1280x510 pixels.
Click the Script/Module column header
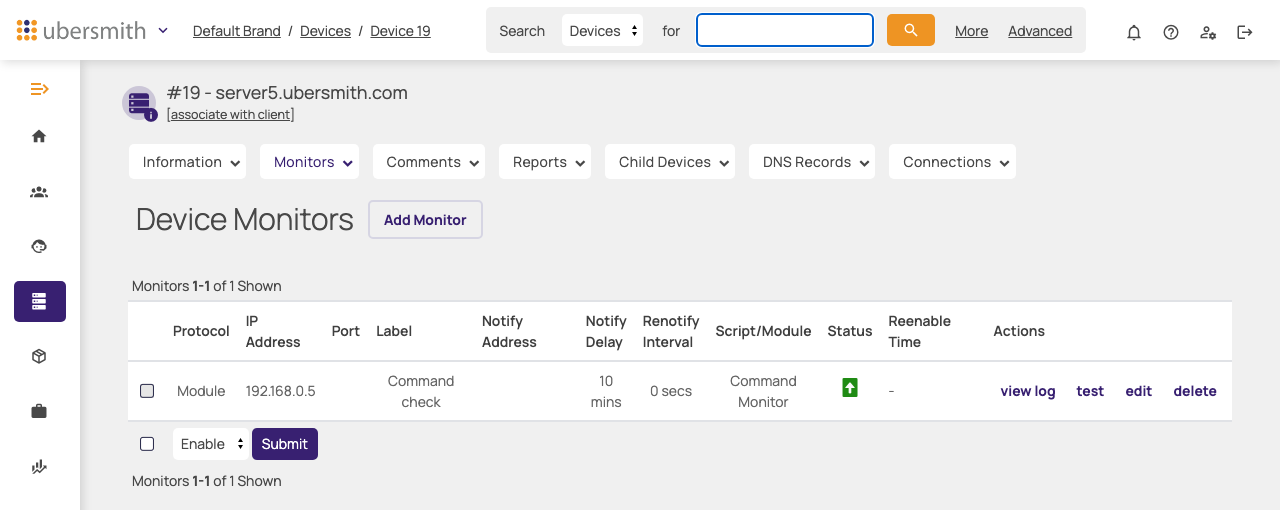pyautogui.click(x=763, y=331)
